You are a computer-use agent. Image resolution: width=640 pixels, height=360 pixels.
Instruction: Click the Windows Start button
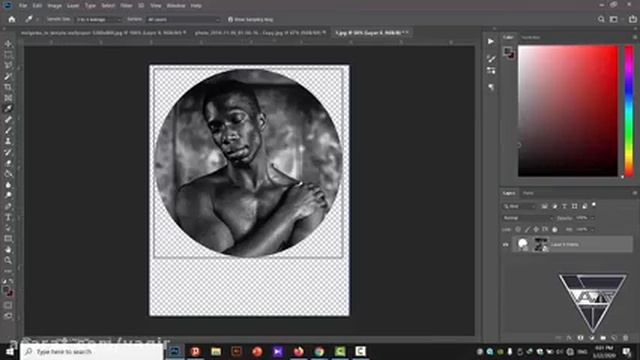pos(9,351)
